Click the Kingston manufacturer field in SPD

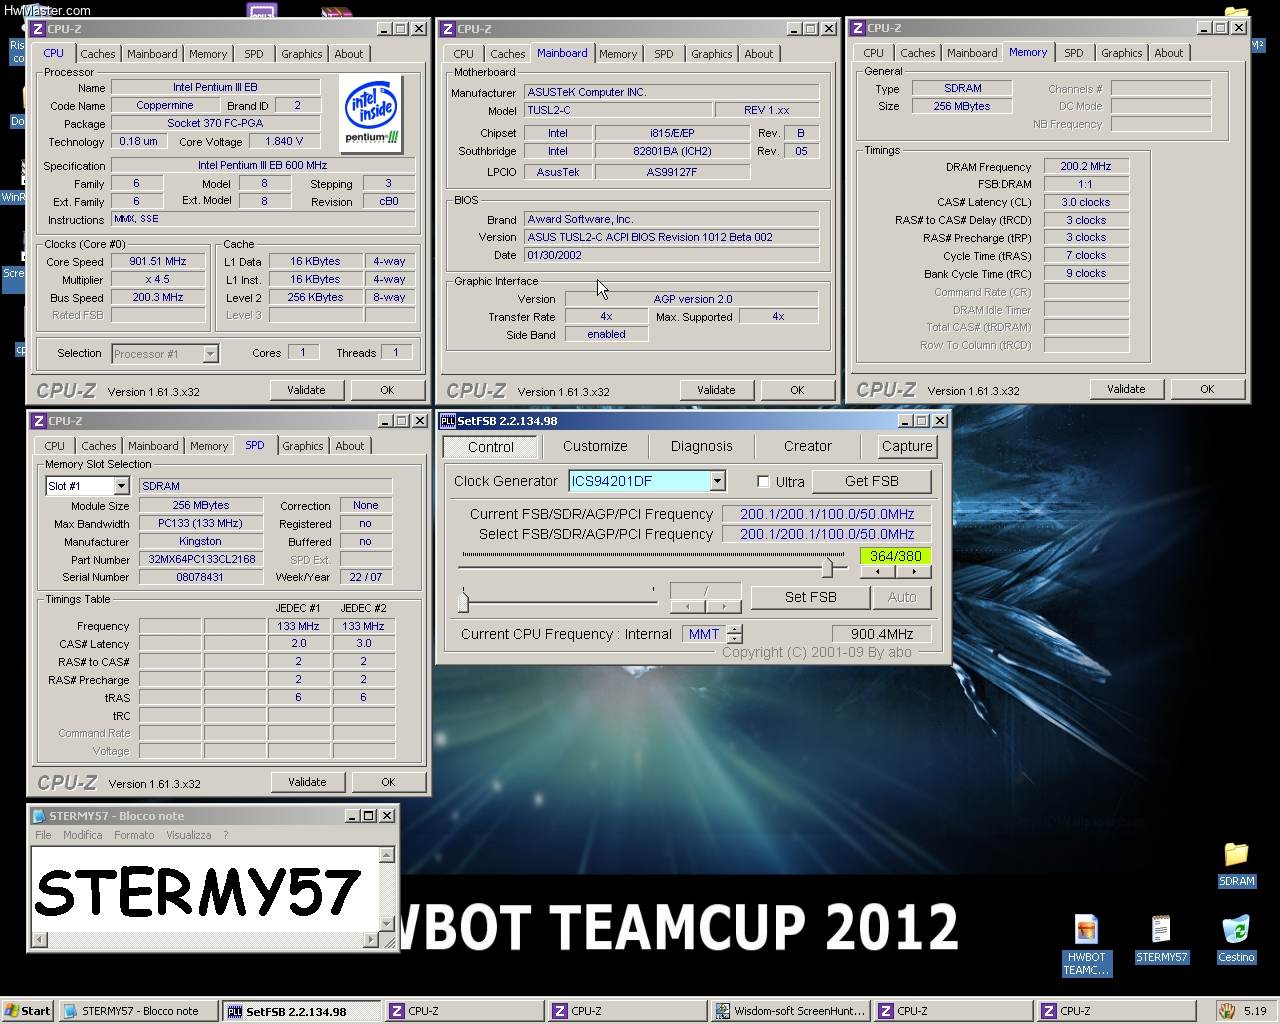[200, 541]
